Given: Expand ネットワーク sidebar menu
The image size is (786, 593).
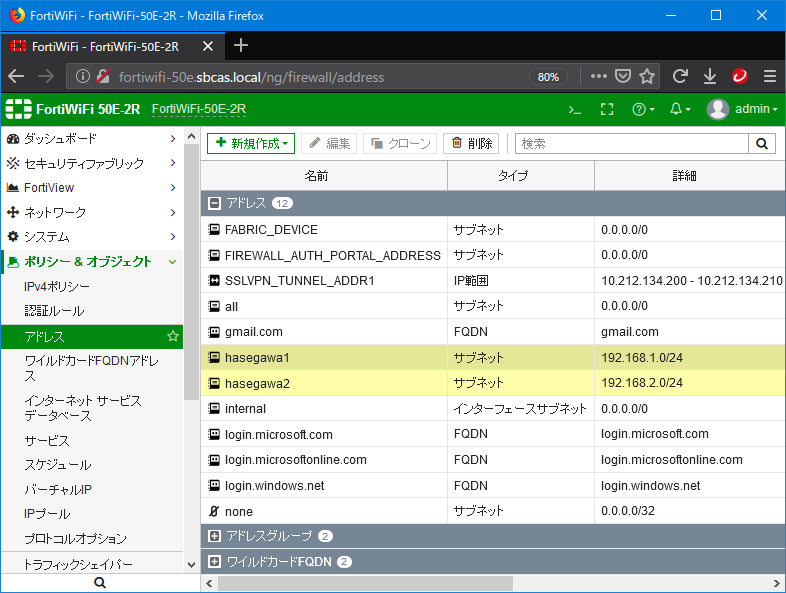Looking at the screenshot, I should point(92,212).
